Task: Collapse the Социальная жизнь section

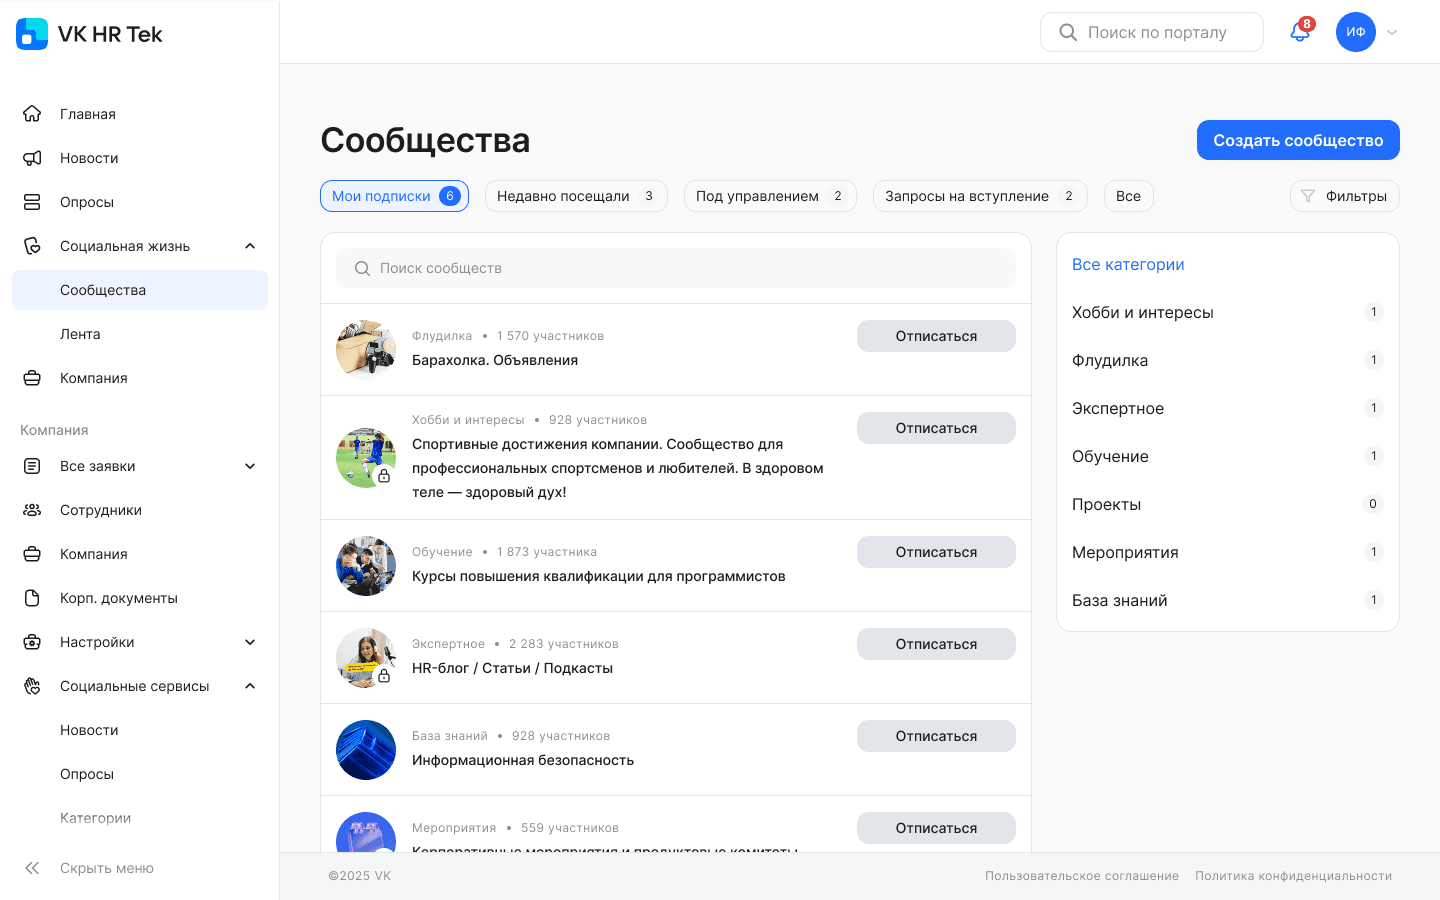Action: [249, 245]
